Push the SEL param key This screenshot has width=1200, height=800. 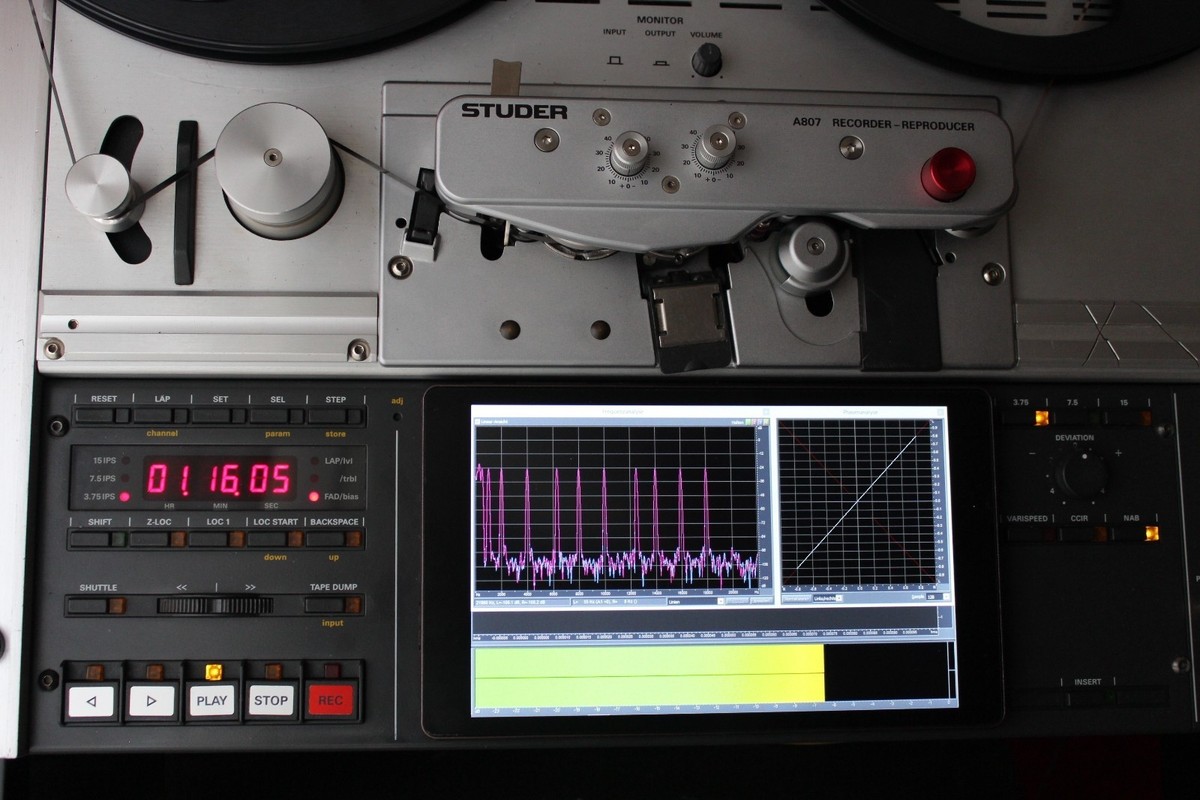277,415
